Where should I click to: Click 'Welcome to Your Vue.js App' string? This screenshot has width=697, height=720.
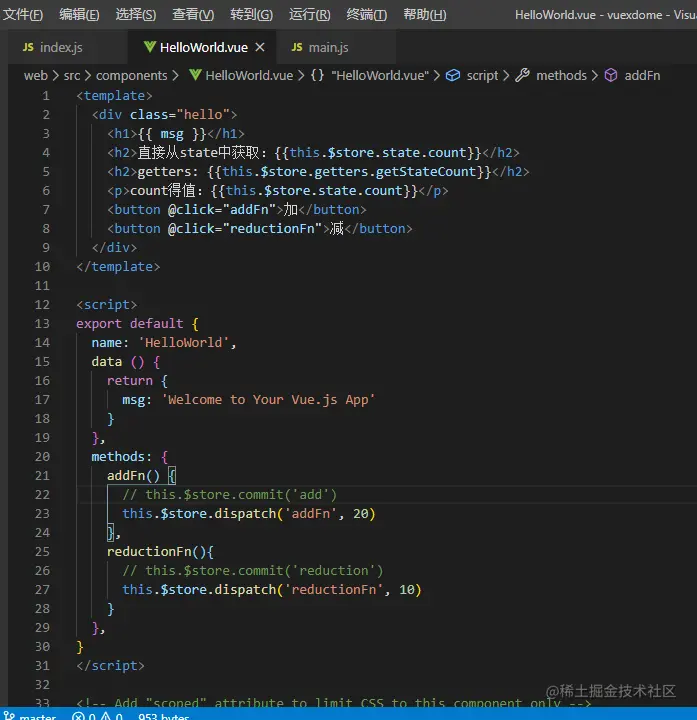coord(268,400)
